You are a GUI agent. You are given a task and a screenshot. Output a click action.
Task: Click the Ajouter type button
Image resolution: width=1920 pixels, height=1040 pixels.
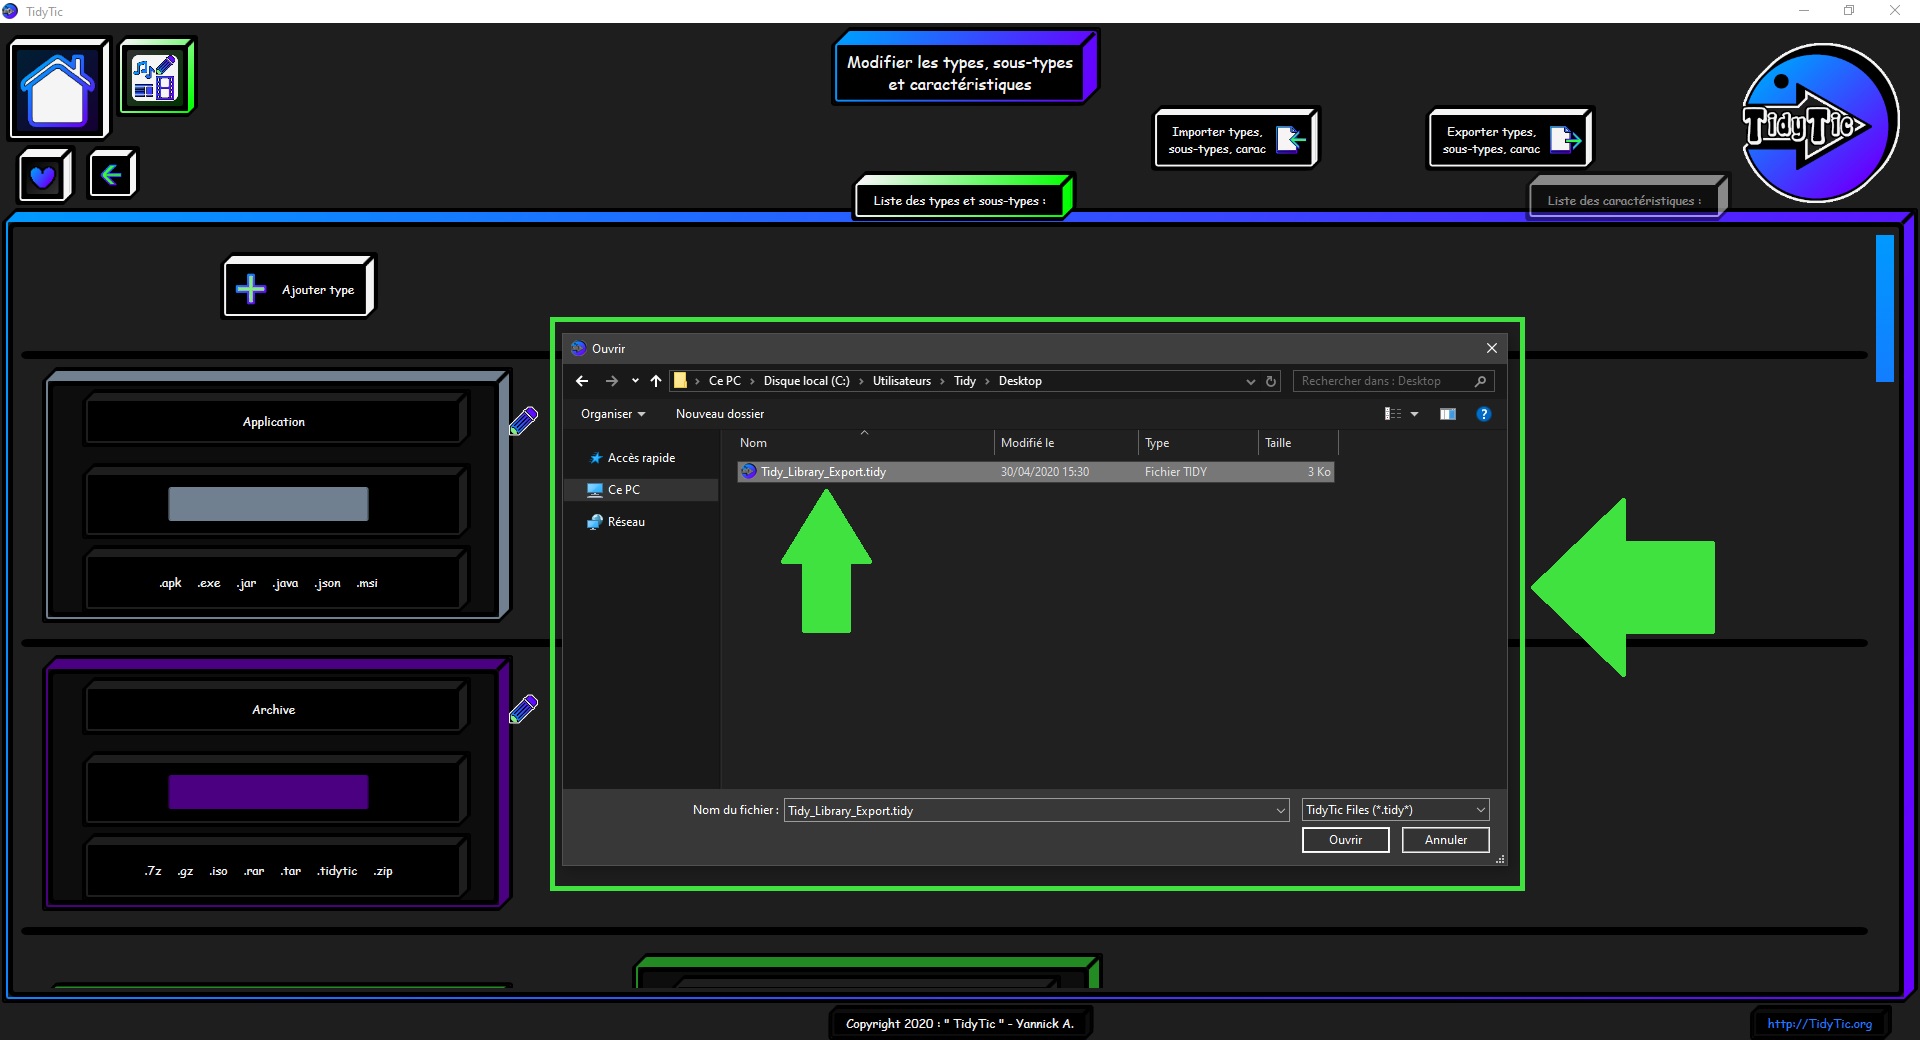(298, 288)
